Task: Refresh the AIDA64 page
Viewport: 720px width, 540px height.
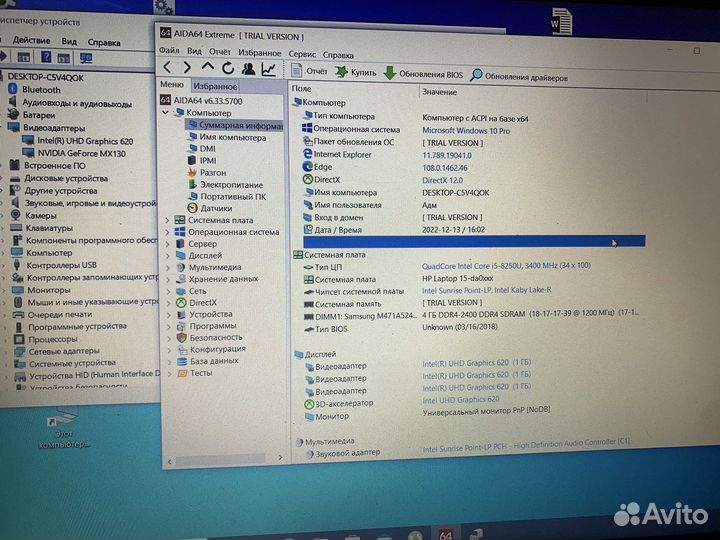Action: point(228,68)
